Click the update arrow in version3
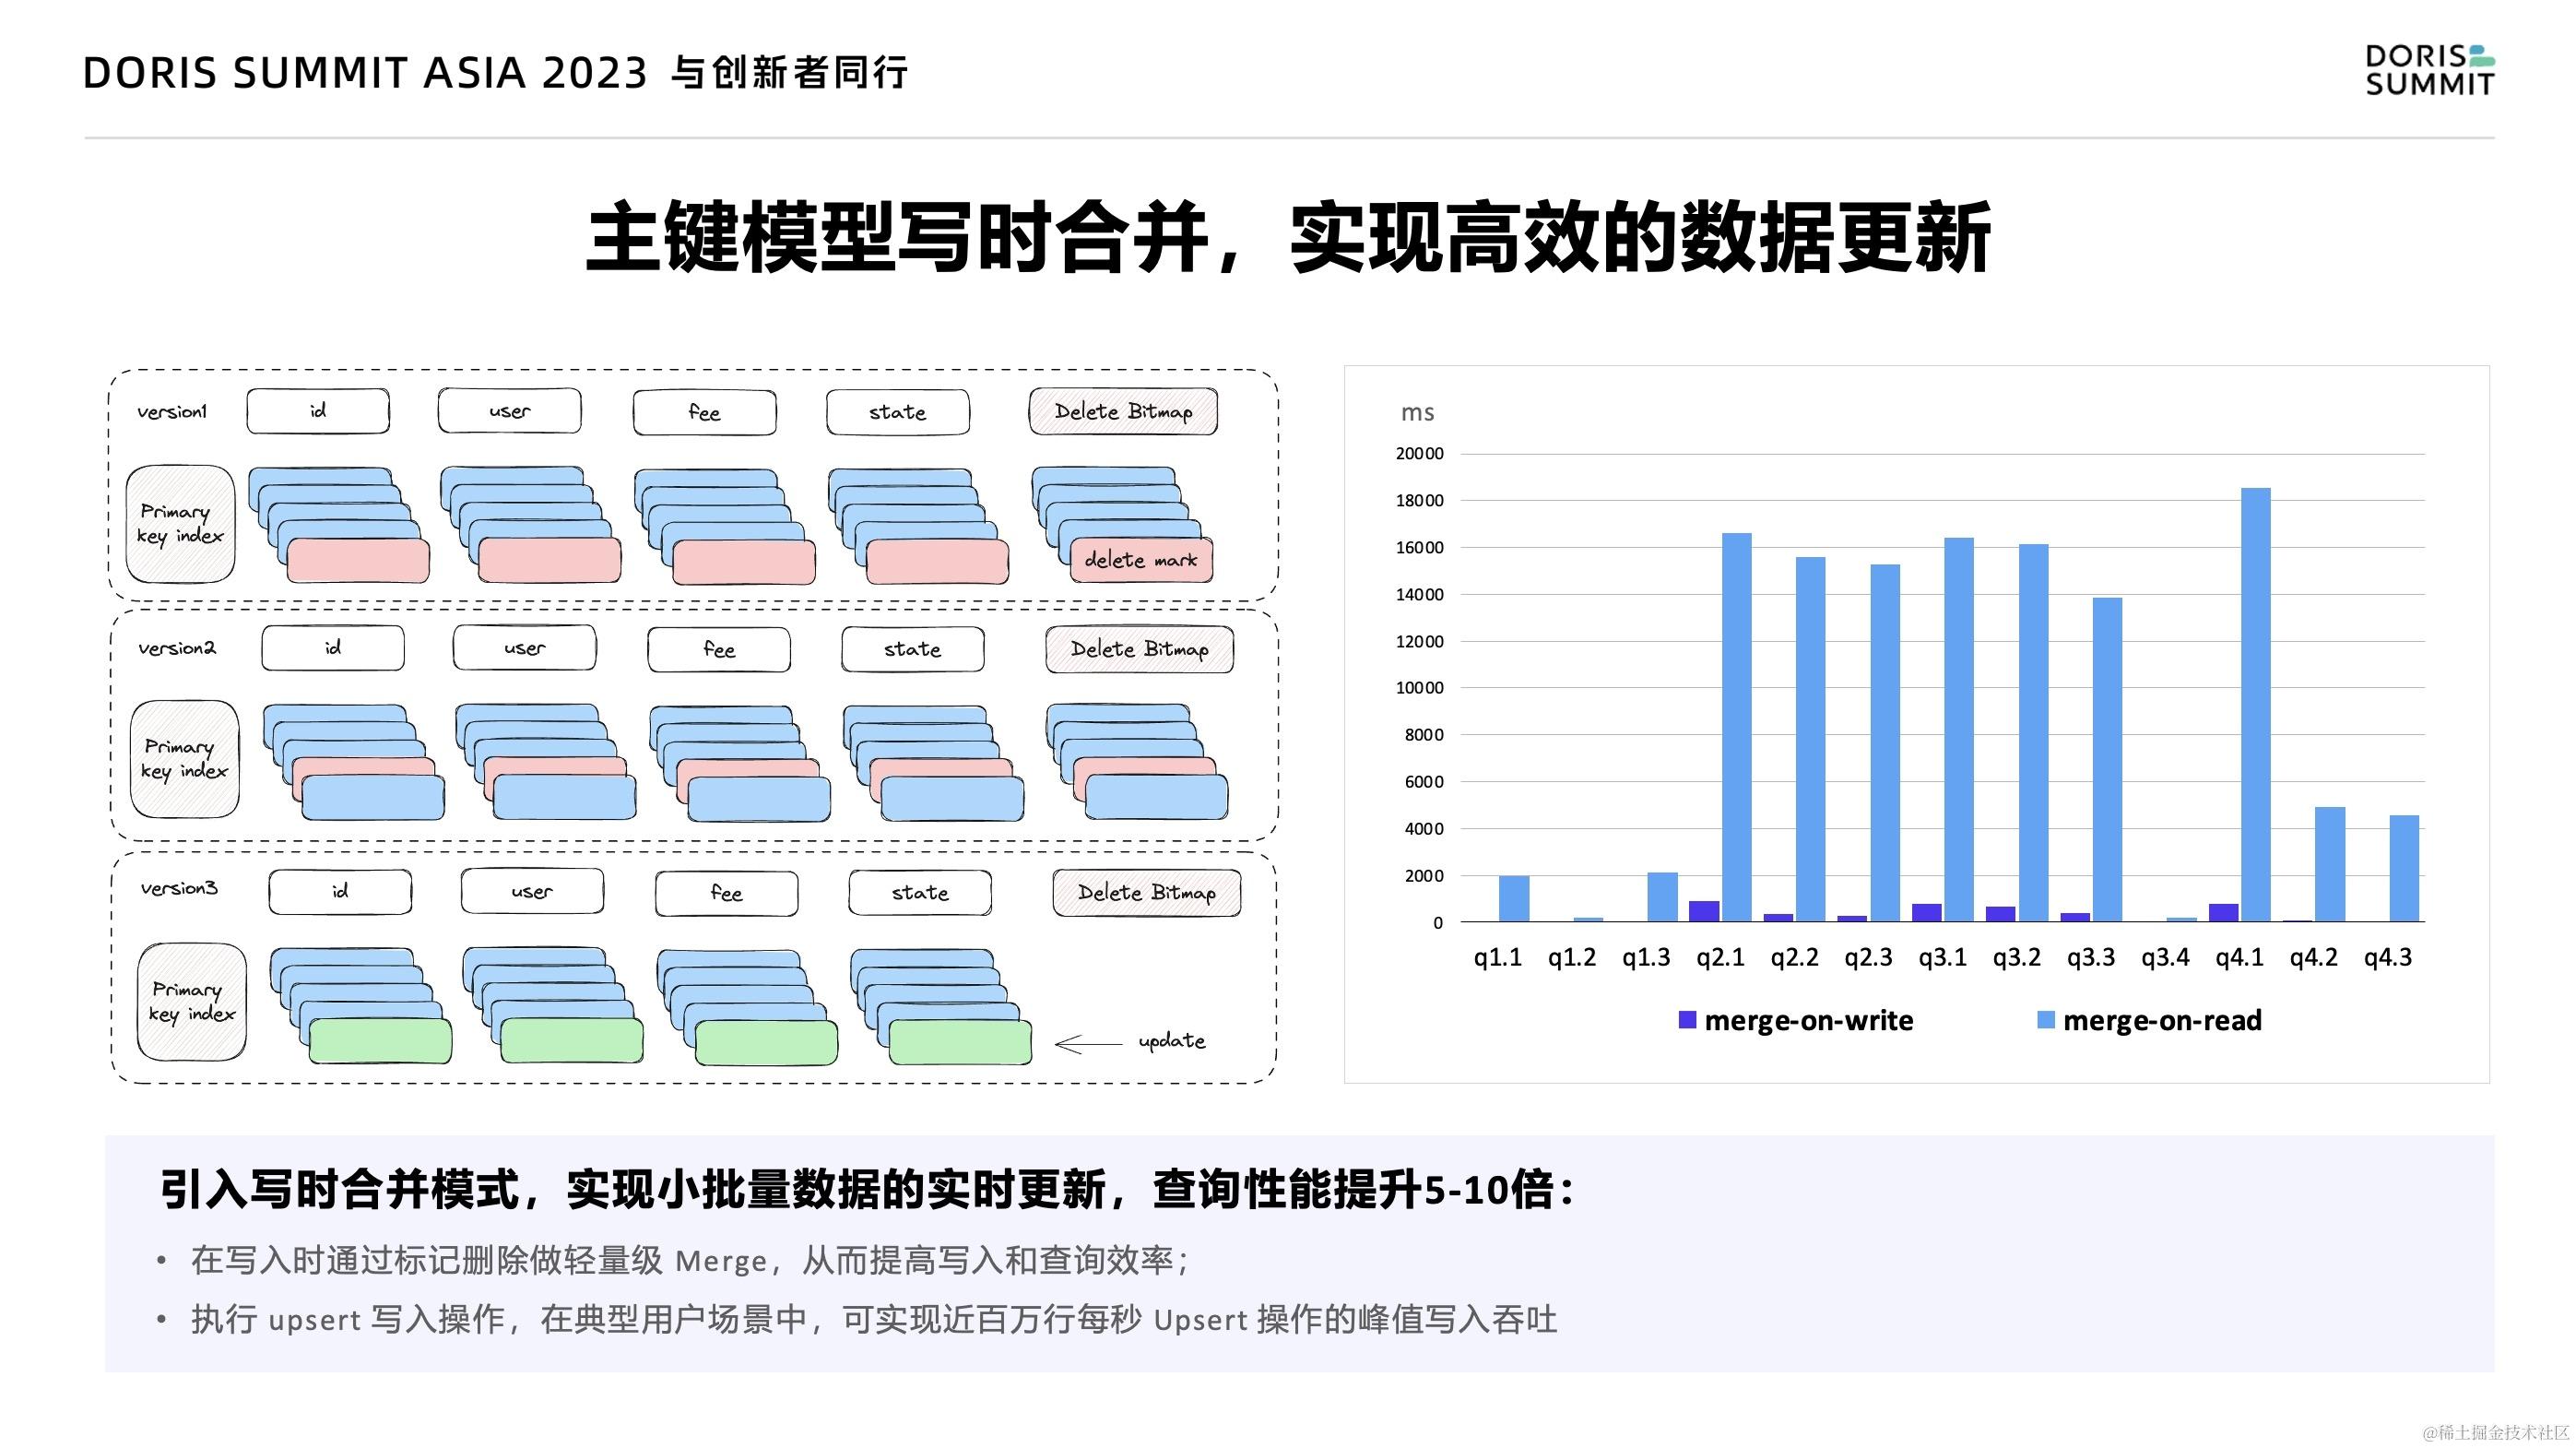 coord(1088,1044)
